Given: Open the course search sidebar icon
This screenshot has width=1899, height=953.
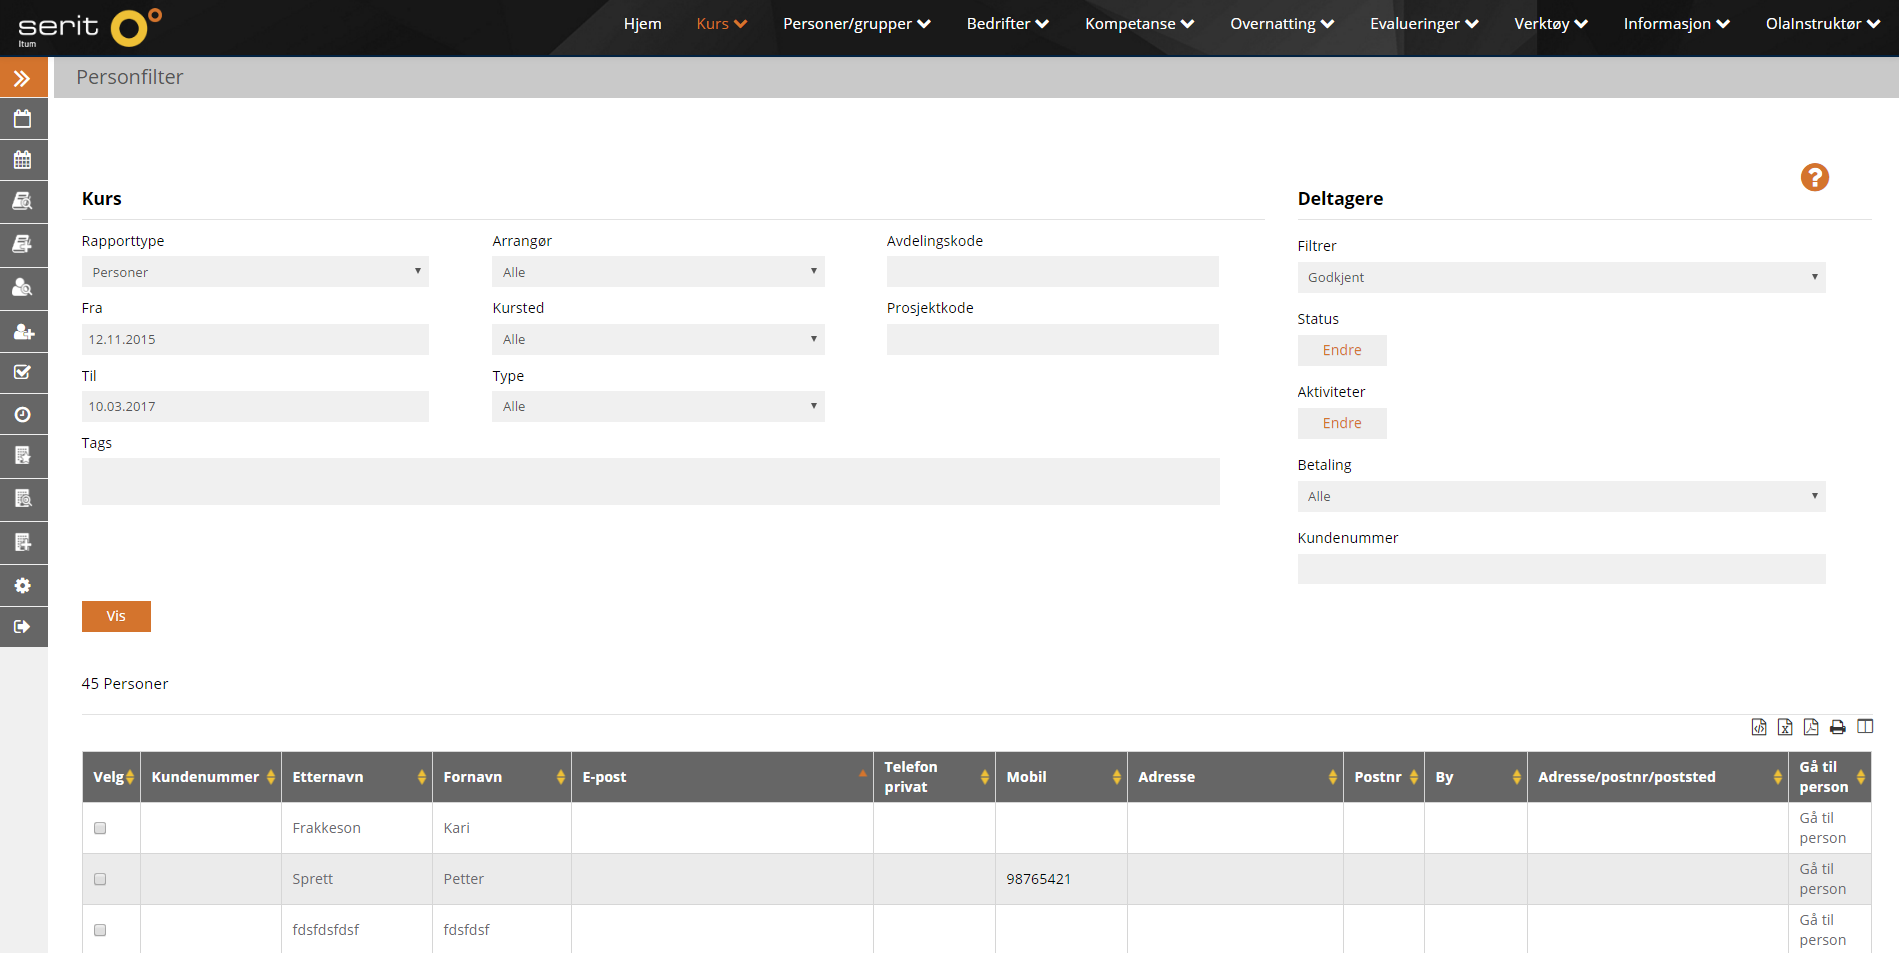Looking at the screenshot, I should 23,201.
